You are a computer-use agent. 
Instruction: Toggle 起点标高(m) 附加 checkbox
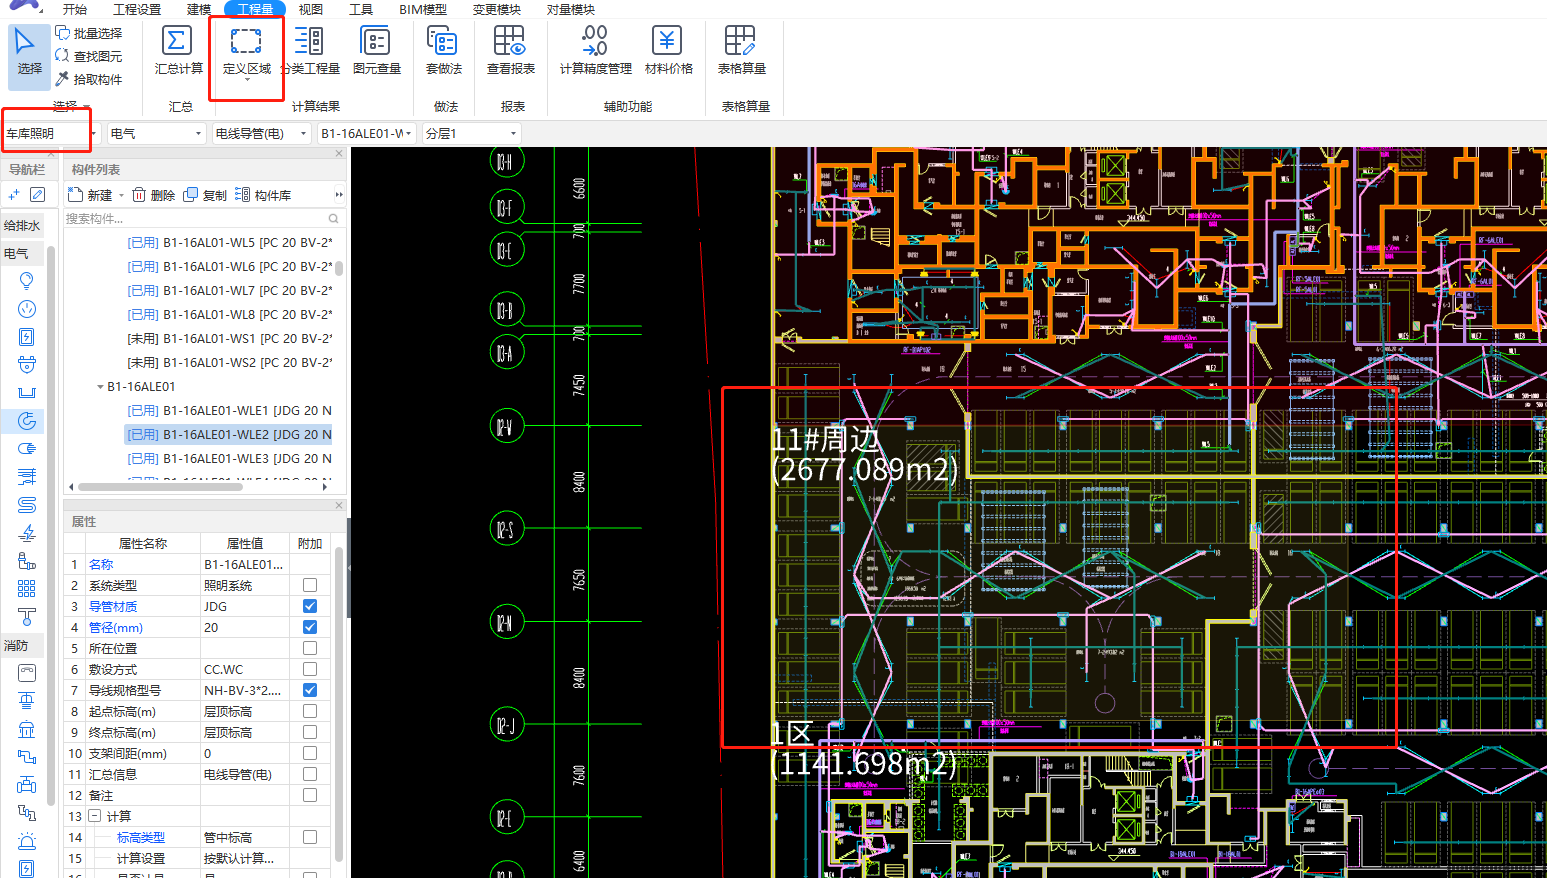coord(310,711)
